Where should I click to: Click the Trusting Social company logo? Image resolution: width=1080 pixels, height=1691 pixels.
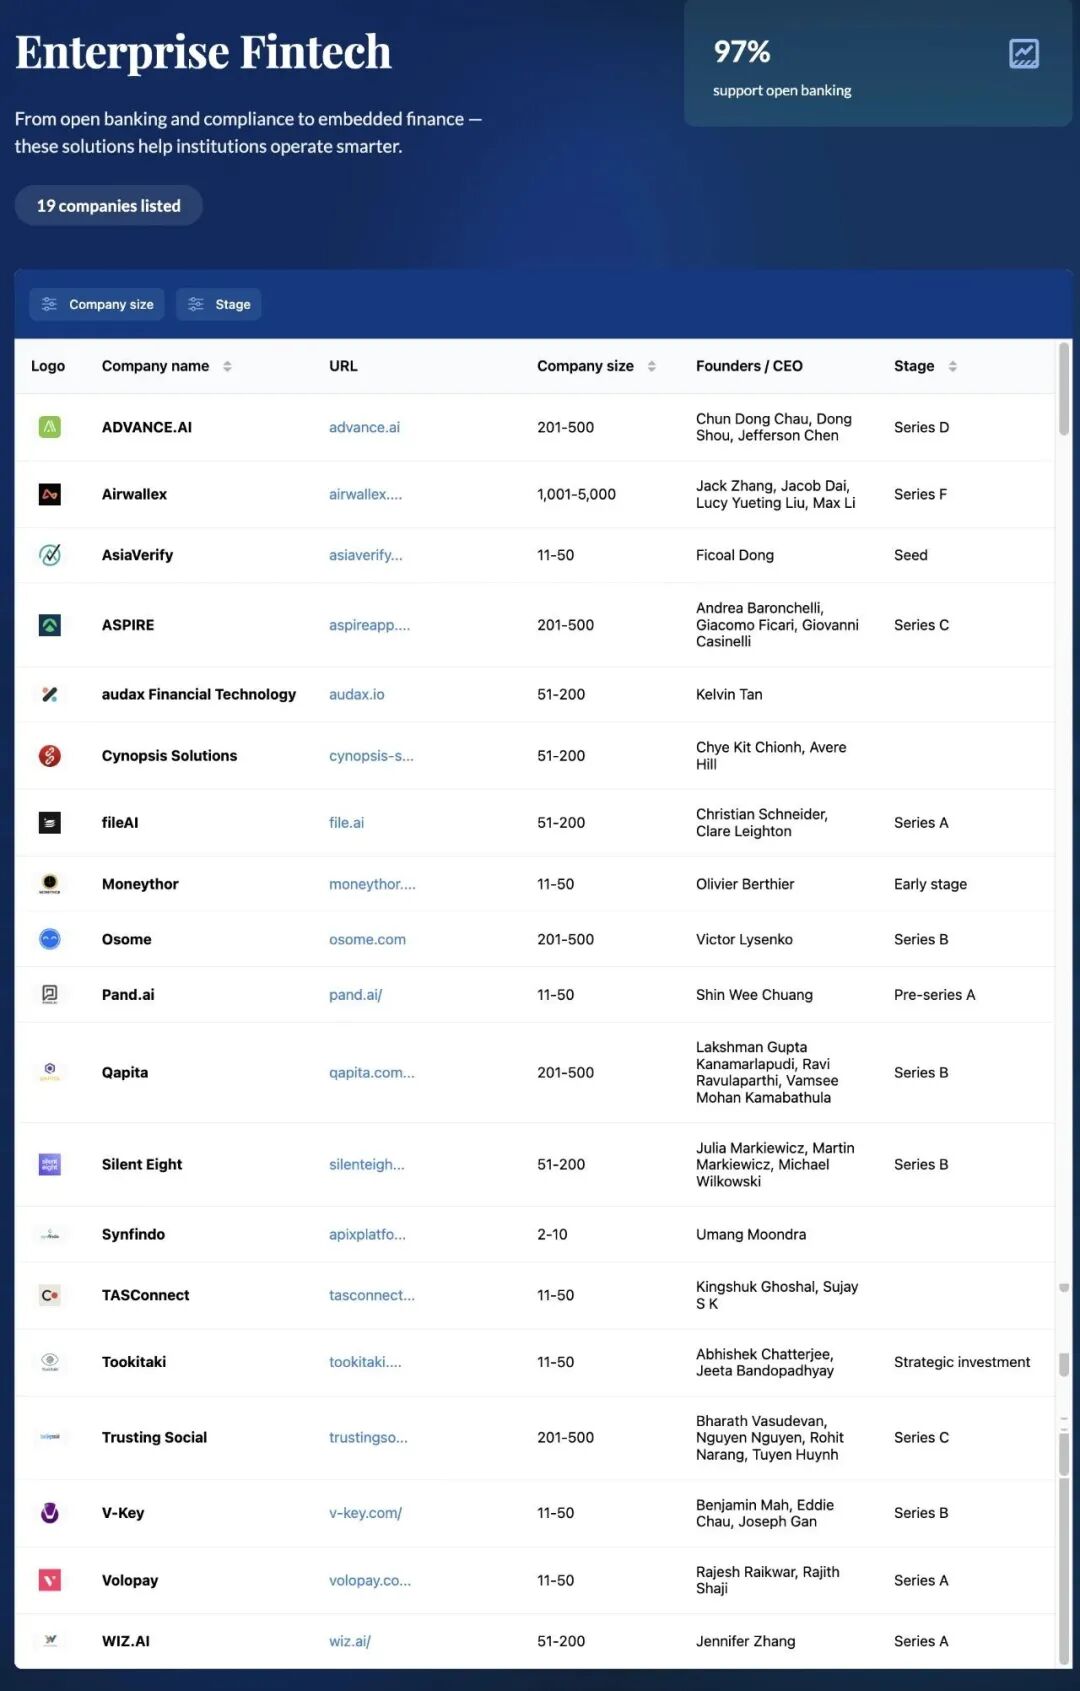[x=49, y=1437]
